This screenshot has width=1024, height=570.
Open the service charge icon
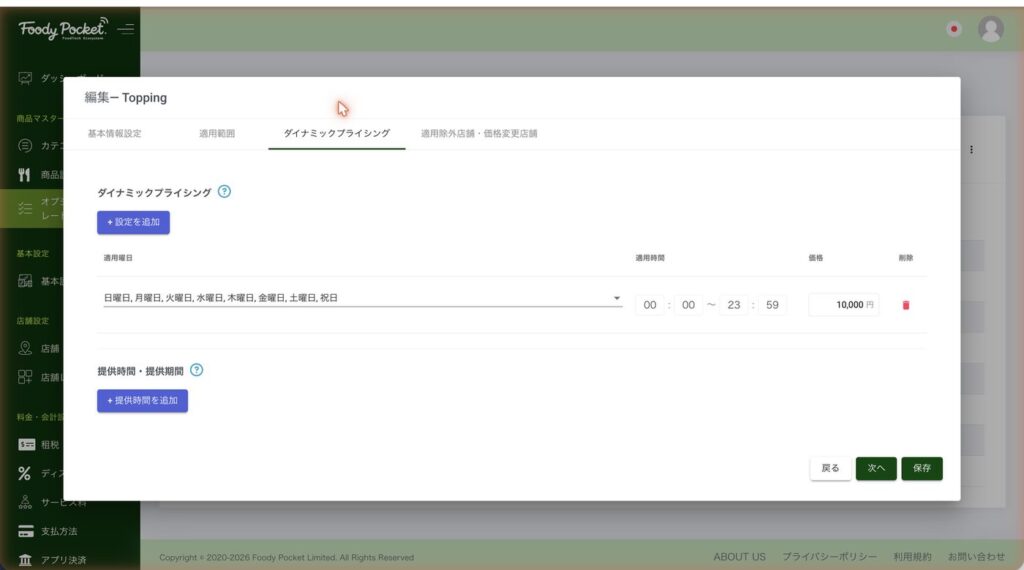pos(25,502)
